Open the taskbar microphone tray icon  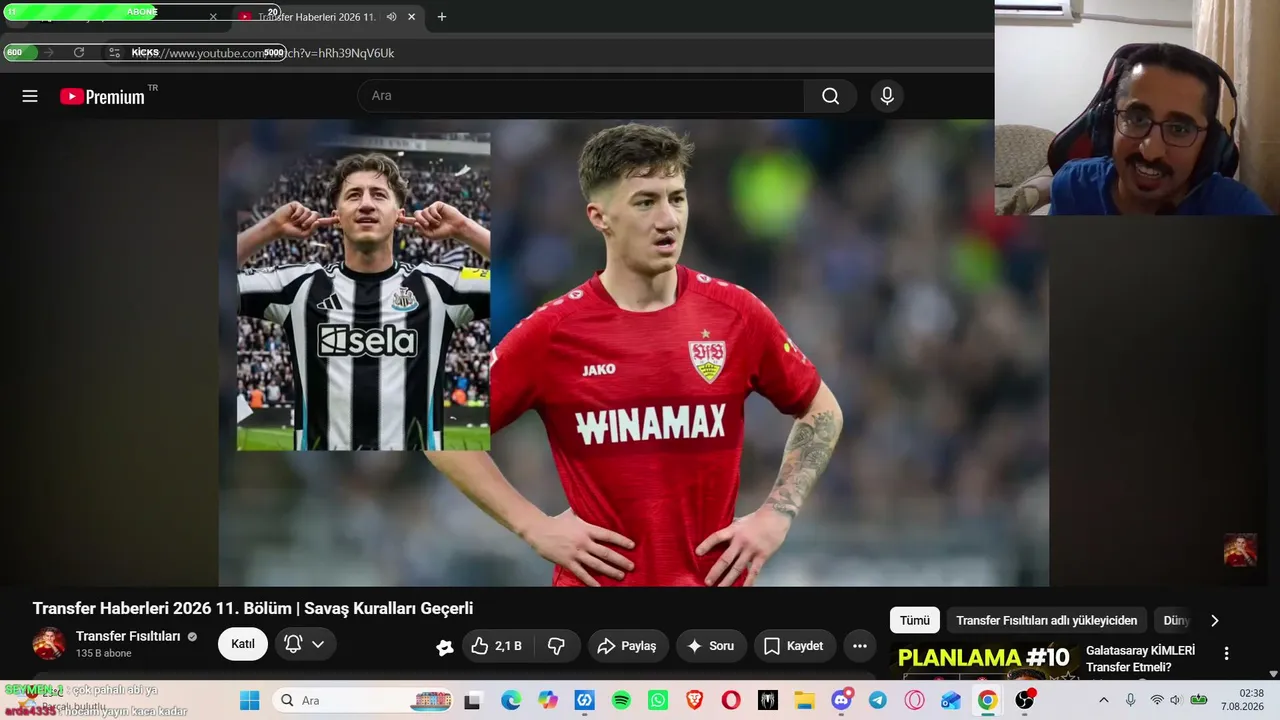pos(1130,700)
